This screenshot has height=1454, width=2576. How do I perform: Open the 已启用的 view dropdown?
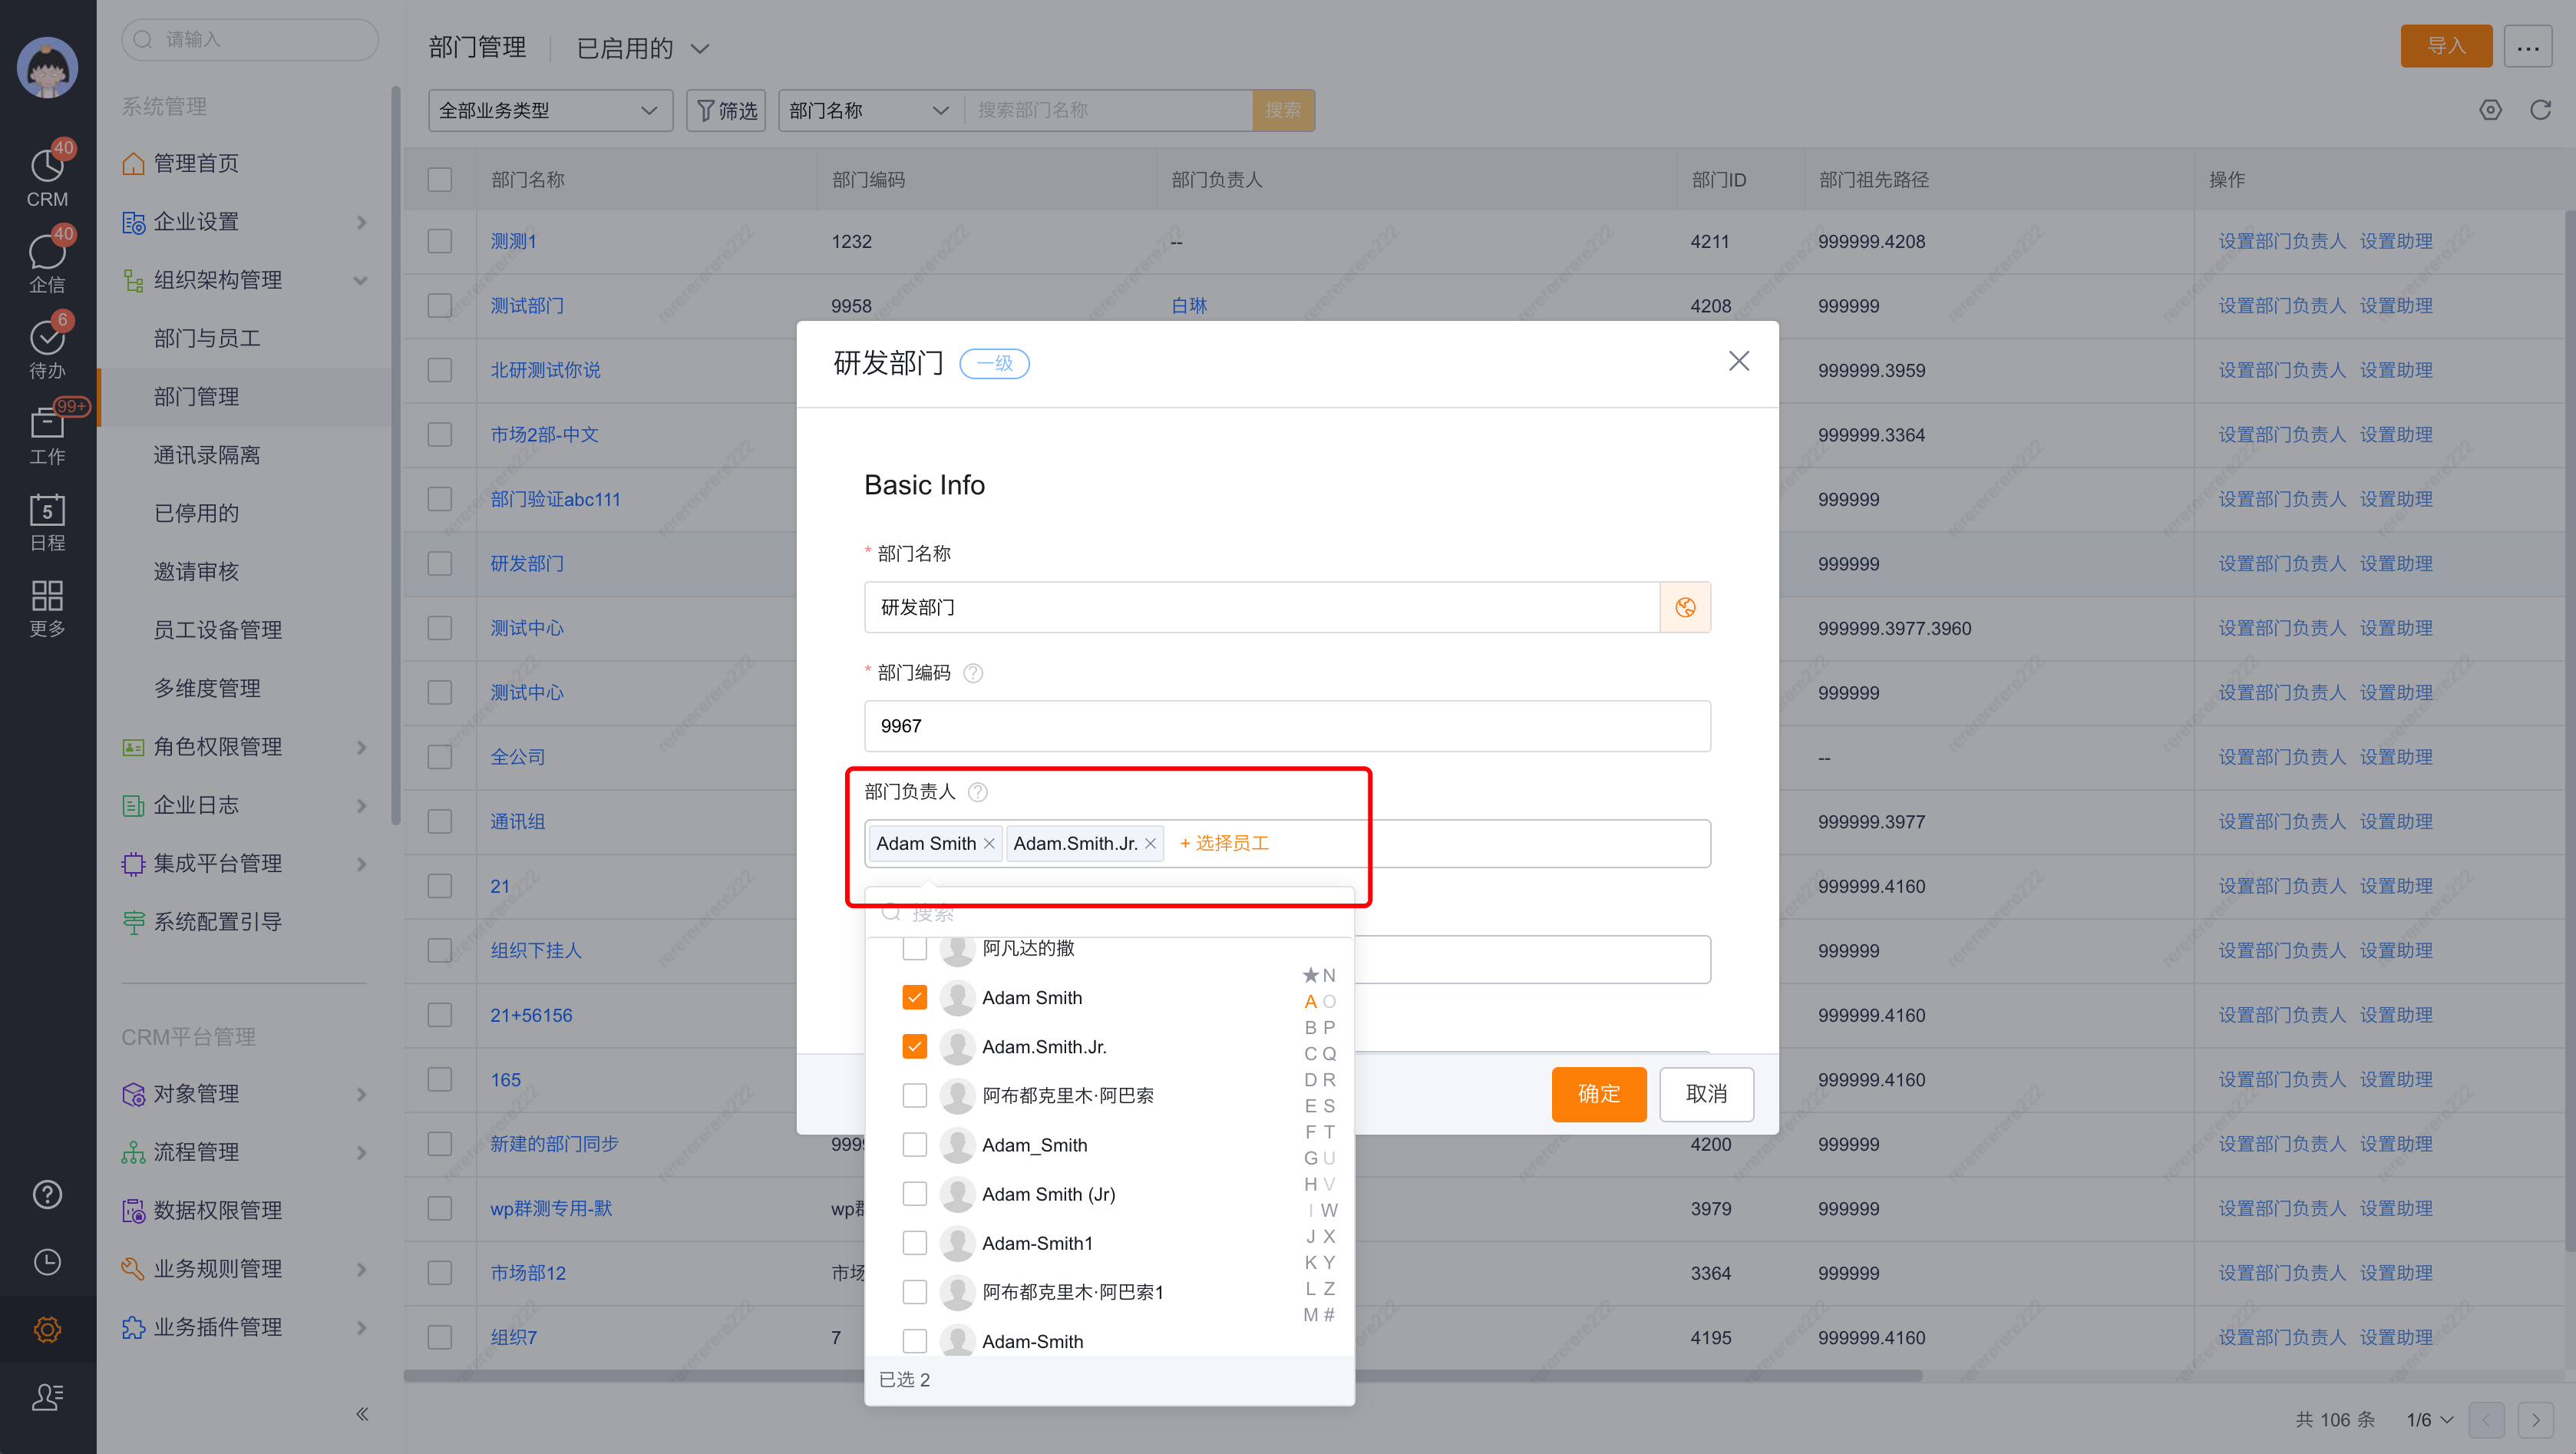coord(643,48)
